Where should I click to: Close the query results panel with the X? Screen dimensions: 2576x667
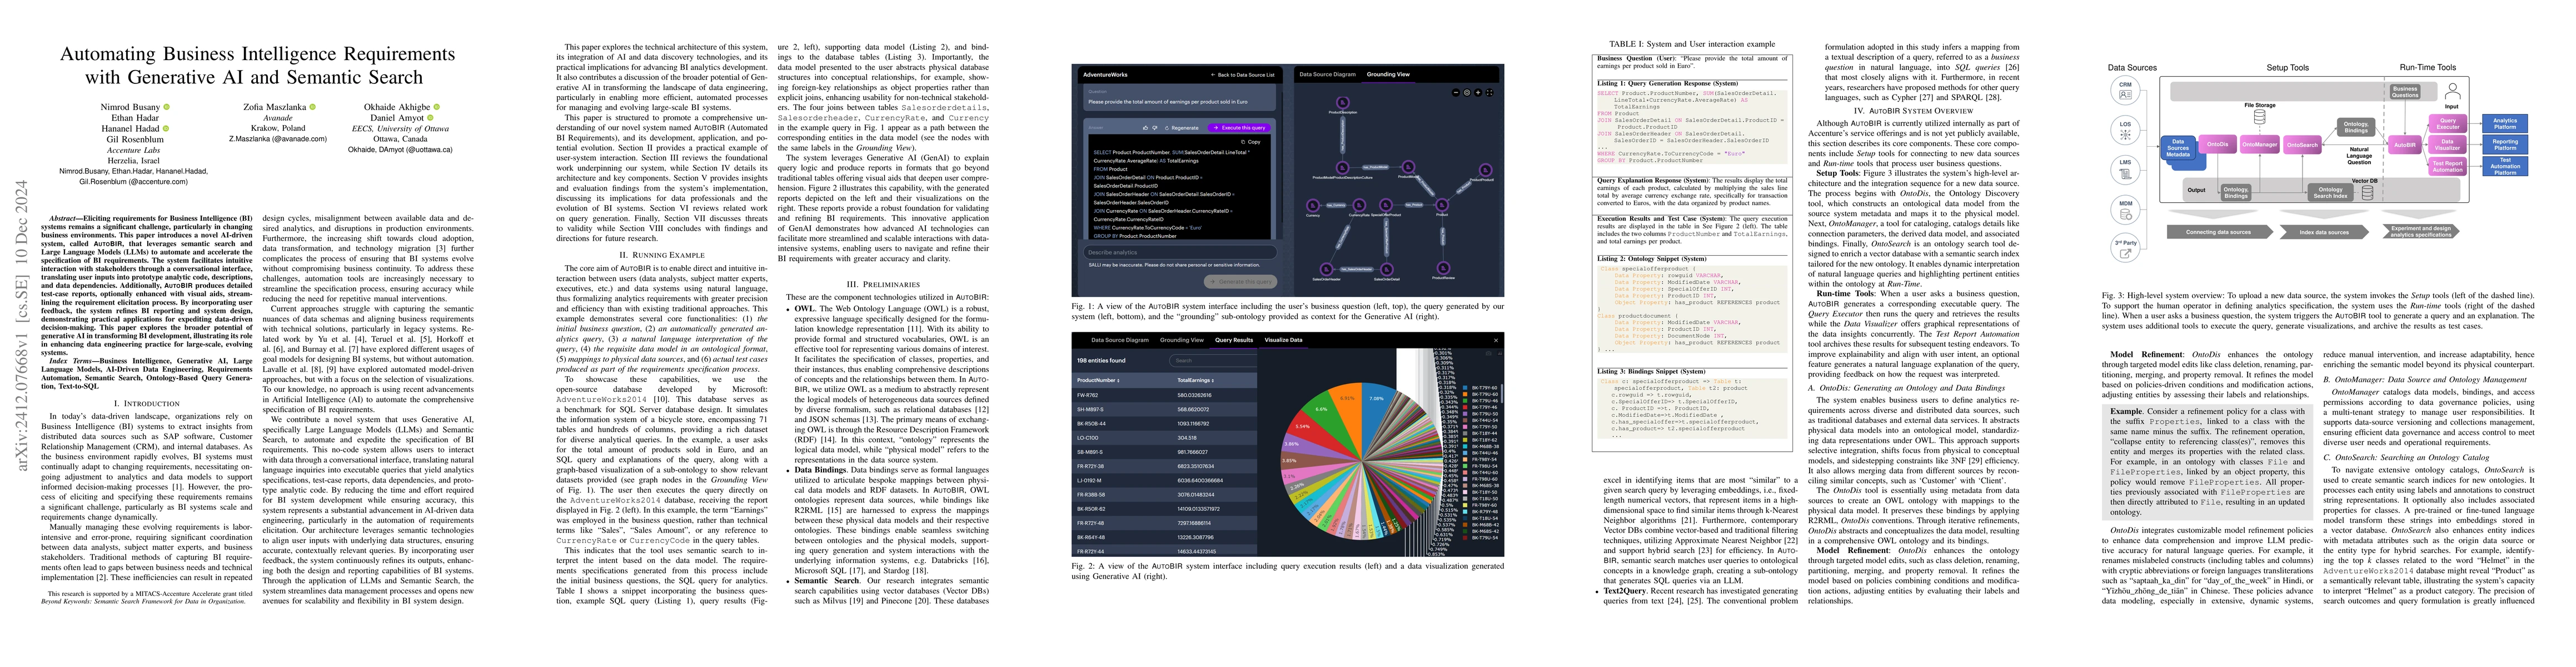[x=1496, y=341]
